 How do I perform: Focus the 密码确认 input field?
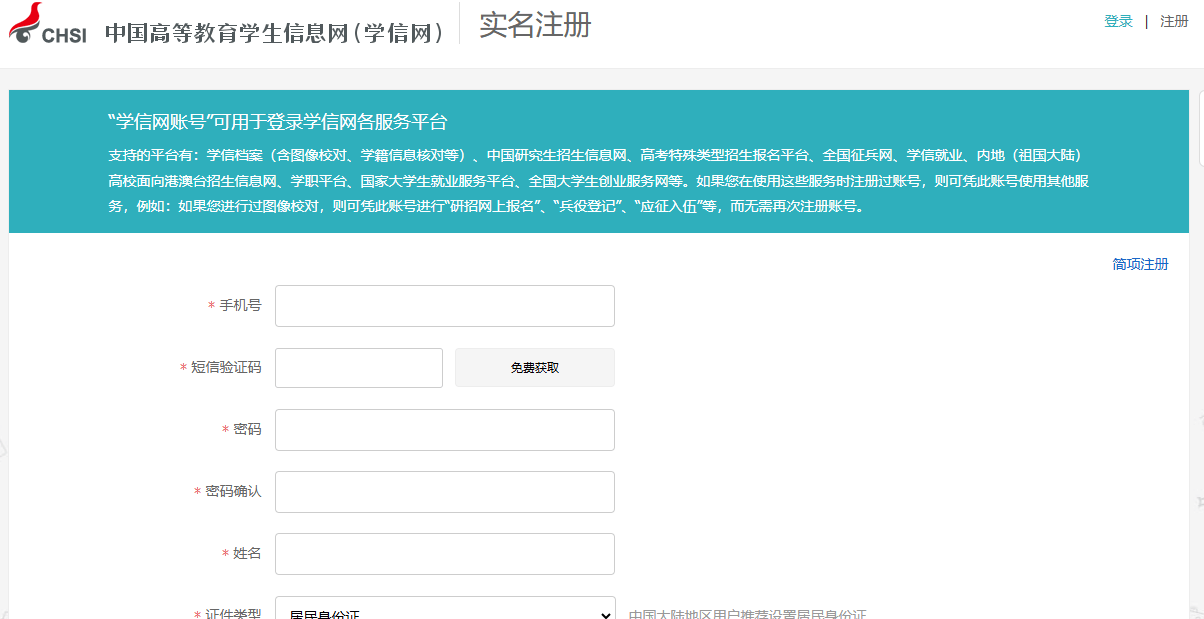click(x=445, y=492)
